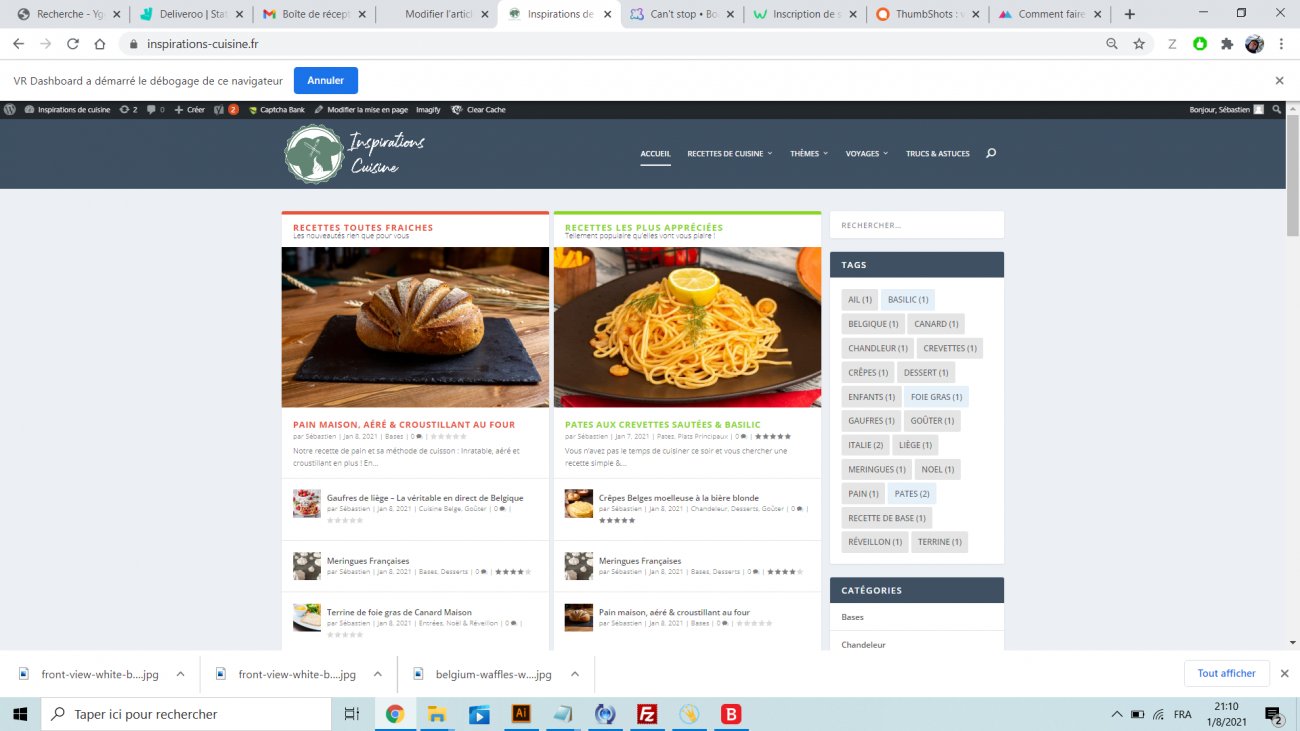Click the updates icon showing 2
The image size is (1300, 731).
(128, 110)
